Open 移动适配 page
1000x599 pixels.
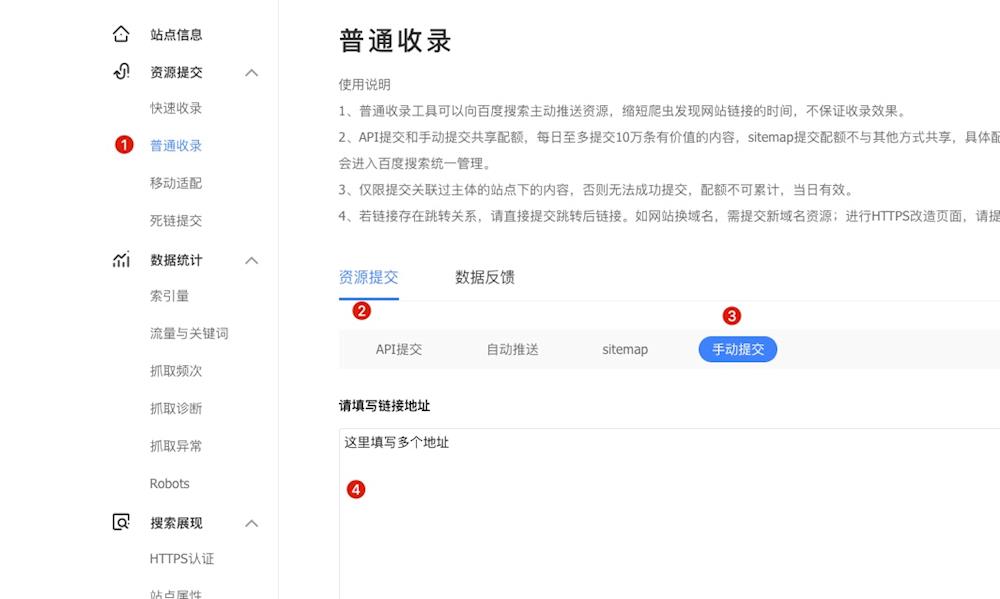pyautogui.click(x=176, y=183)
